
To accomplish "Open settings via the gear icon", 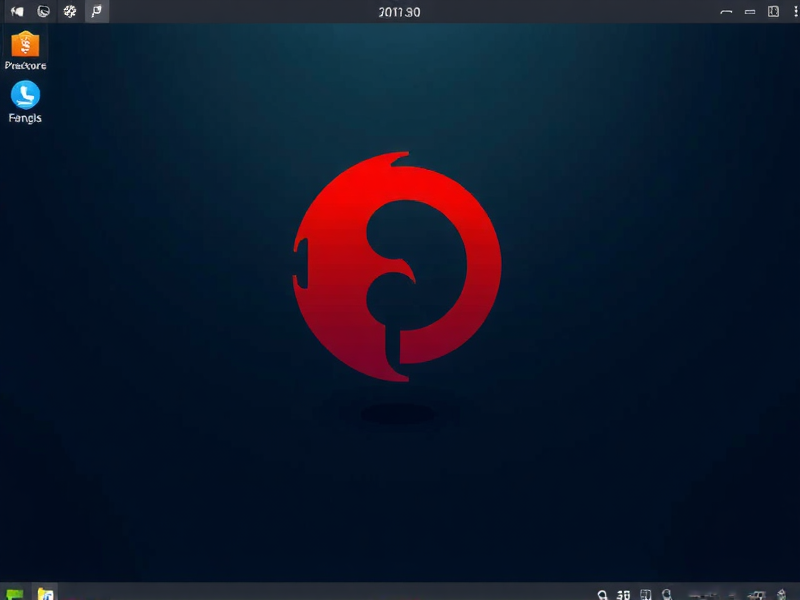I will point(70,11).
